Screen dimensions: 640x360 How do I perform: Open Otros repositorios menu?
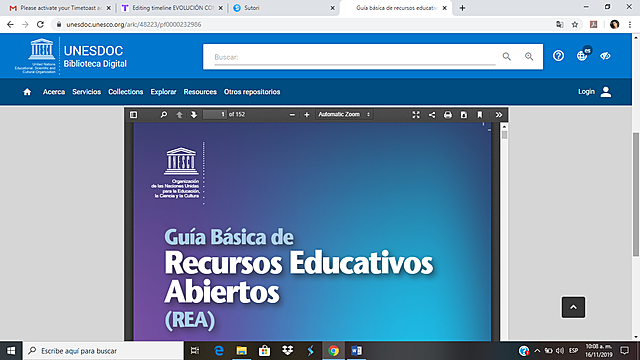click(x=252, y=92)
